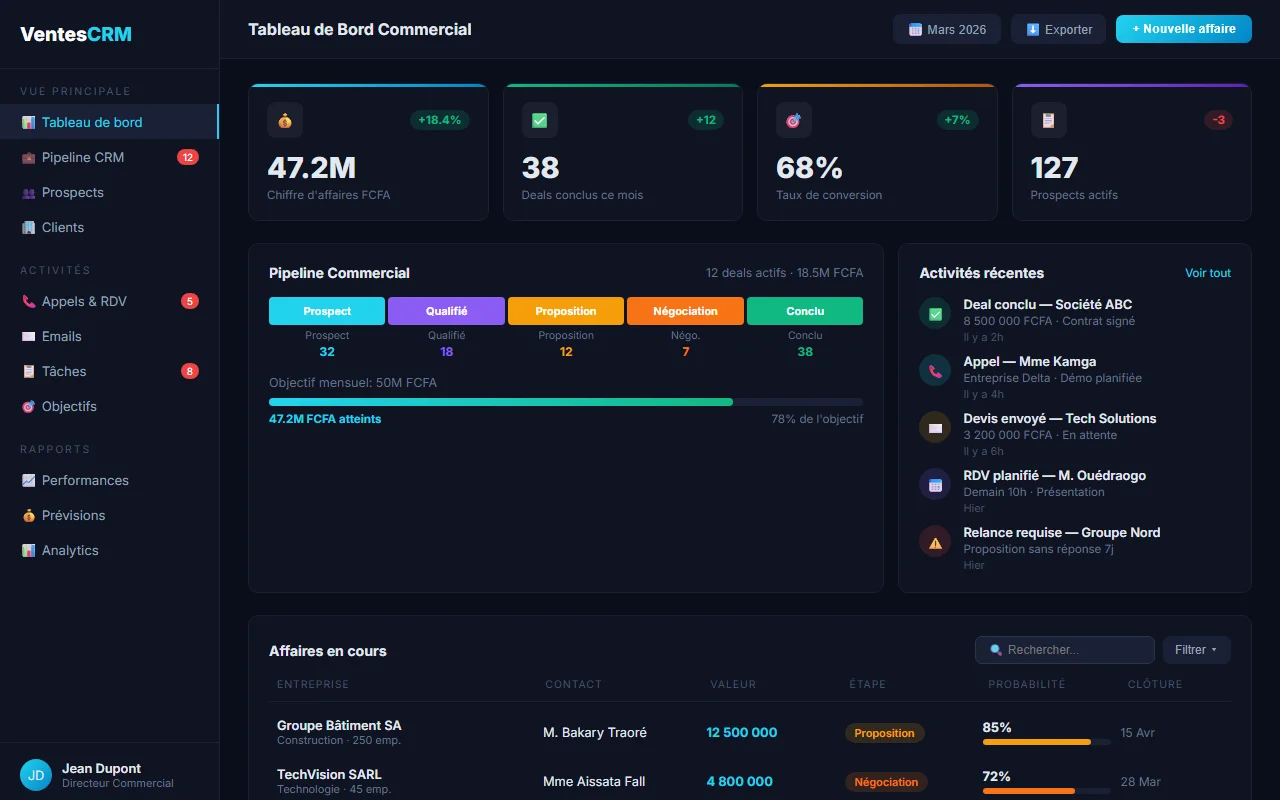1280x800 pixels.
Task: Click the JD user avatar
Action: point(36,775)
